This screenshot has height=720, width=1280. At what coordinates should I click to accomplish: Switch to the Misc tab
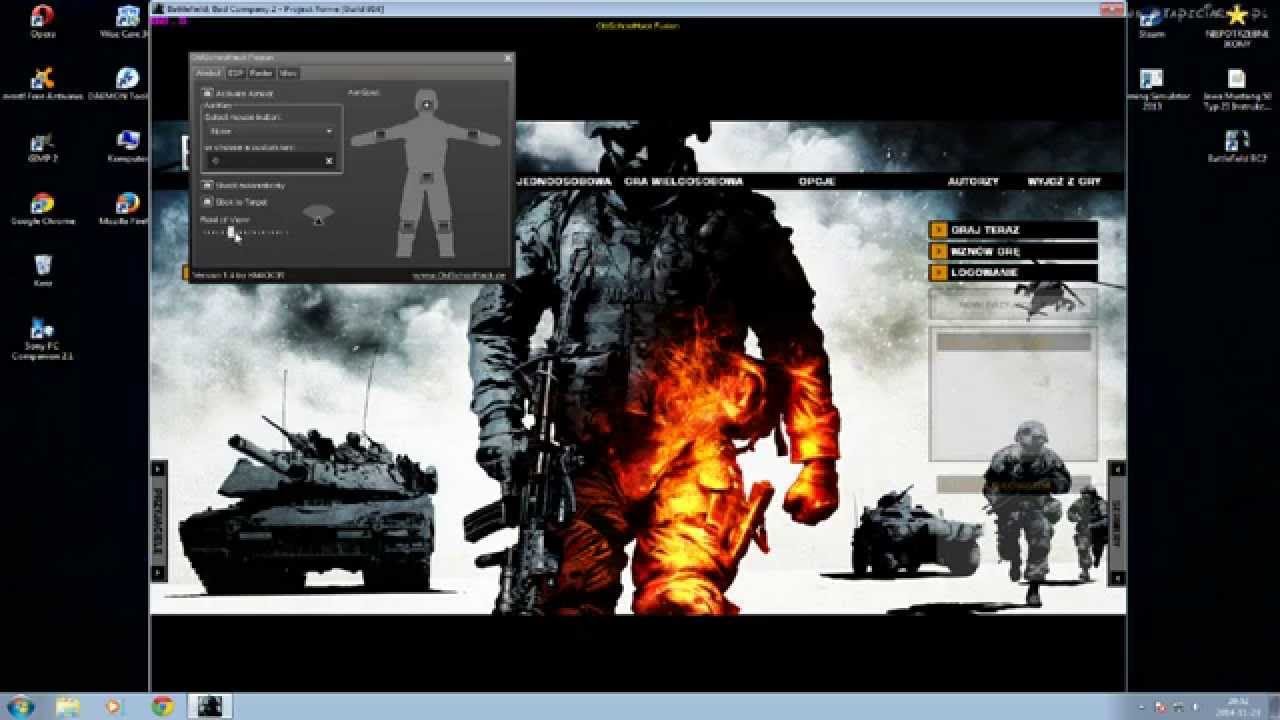[288, 73]
